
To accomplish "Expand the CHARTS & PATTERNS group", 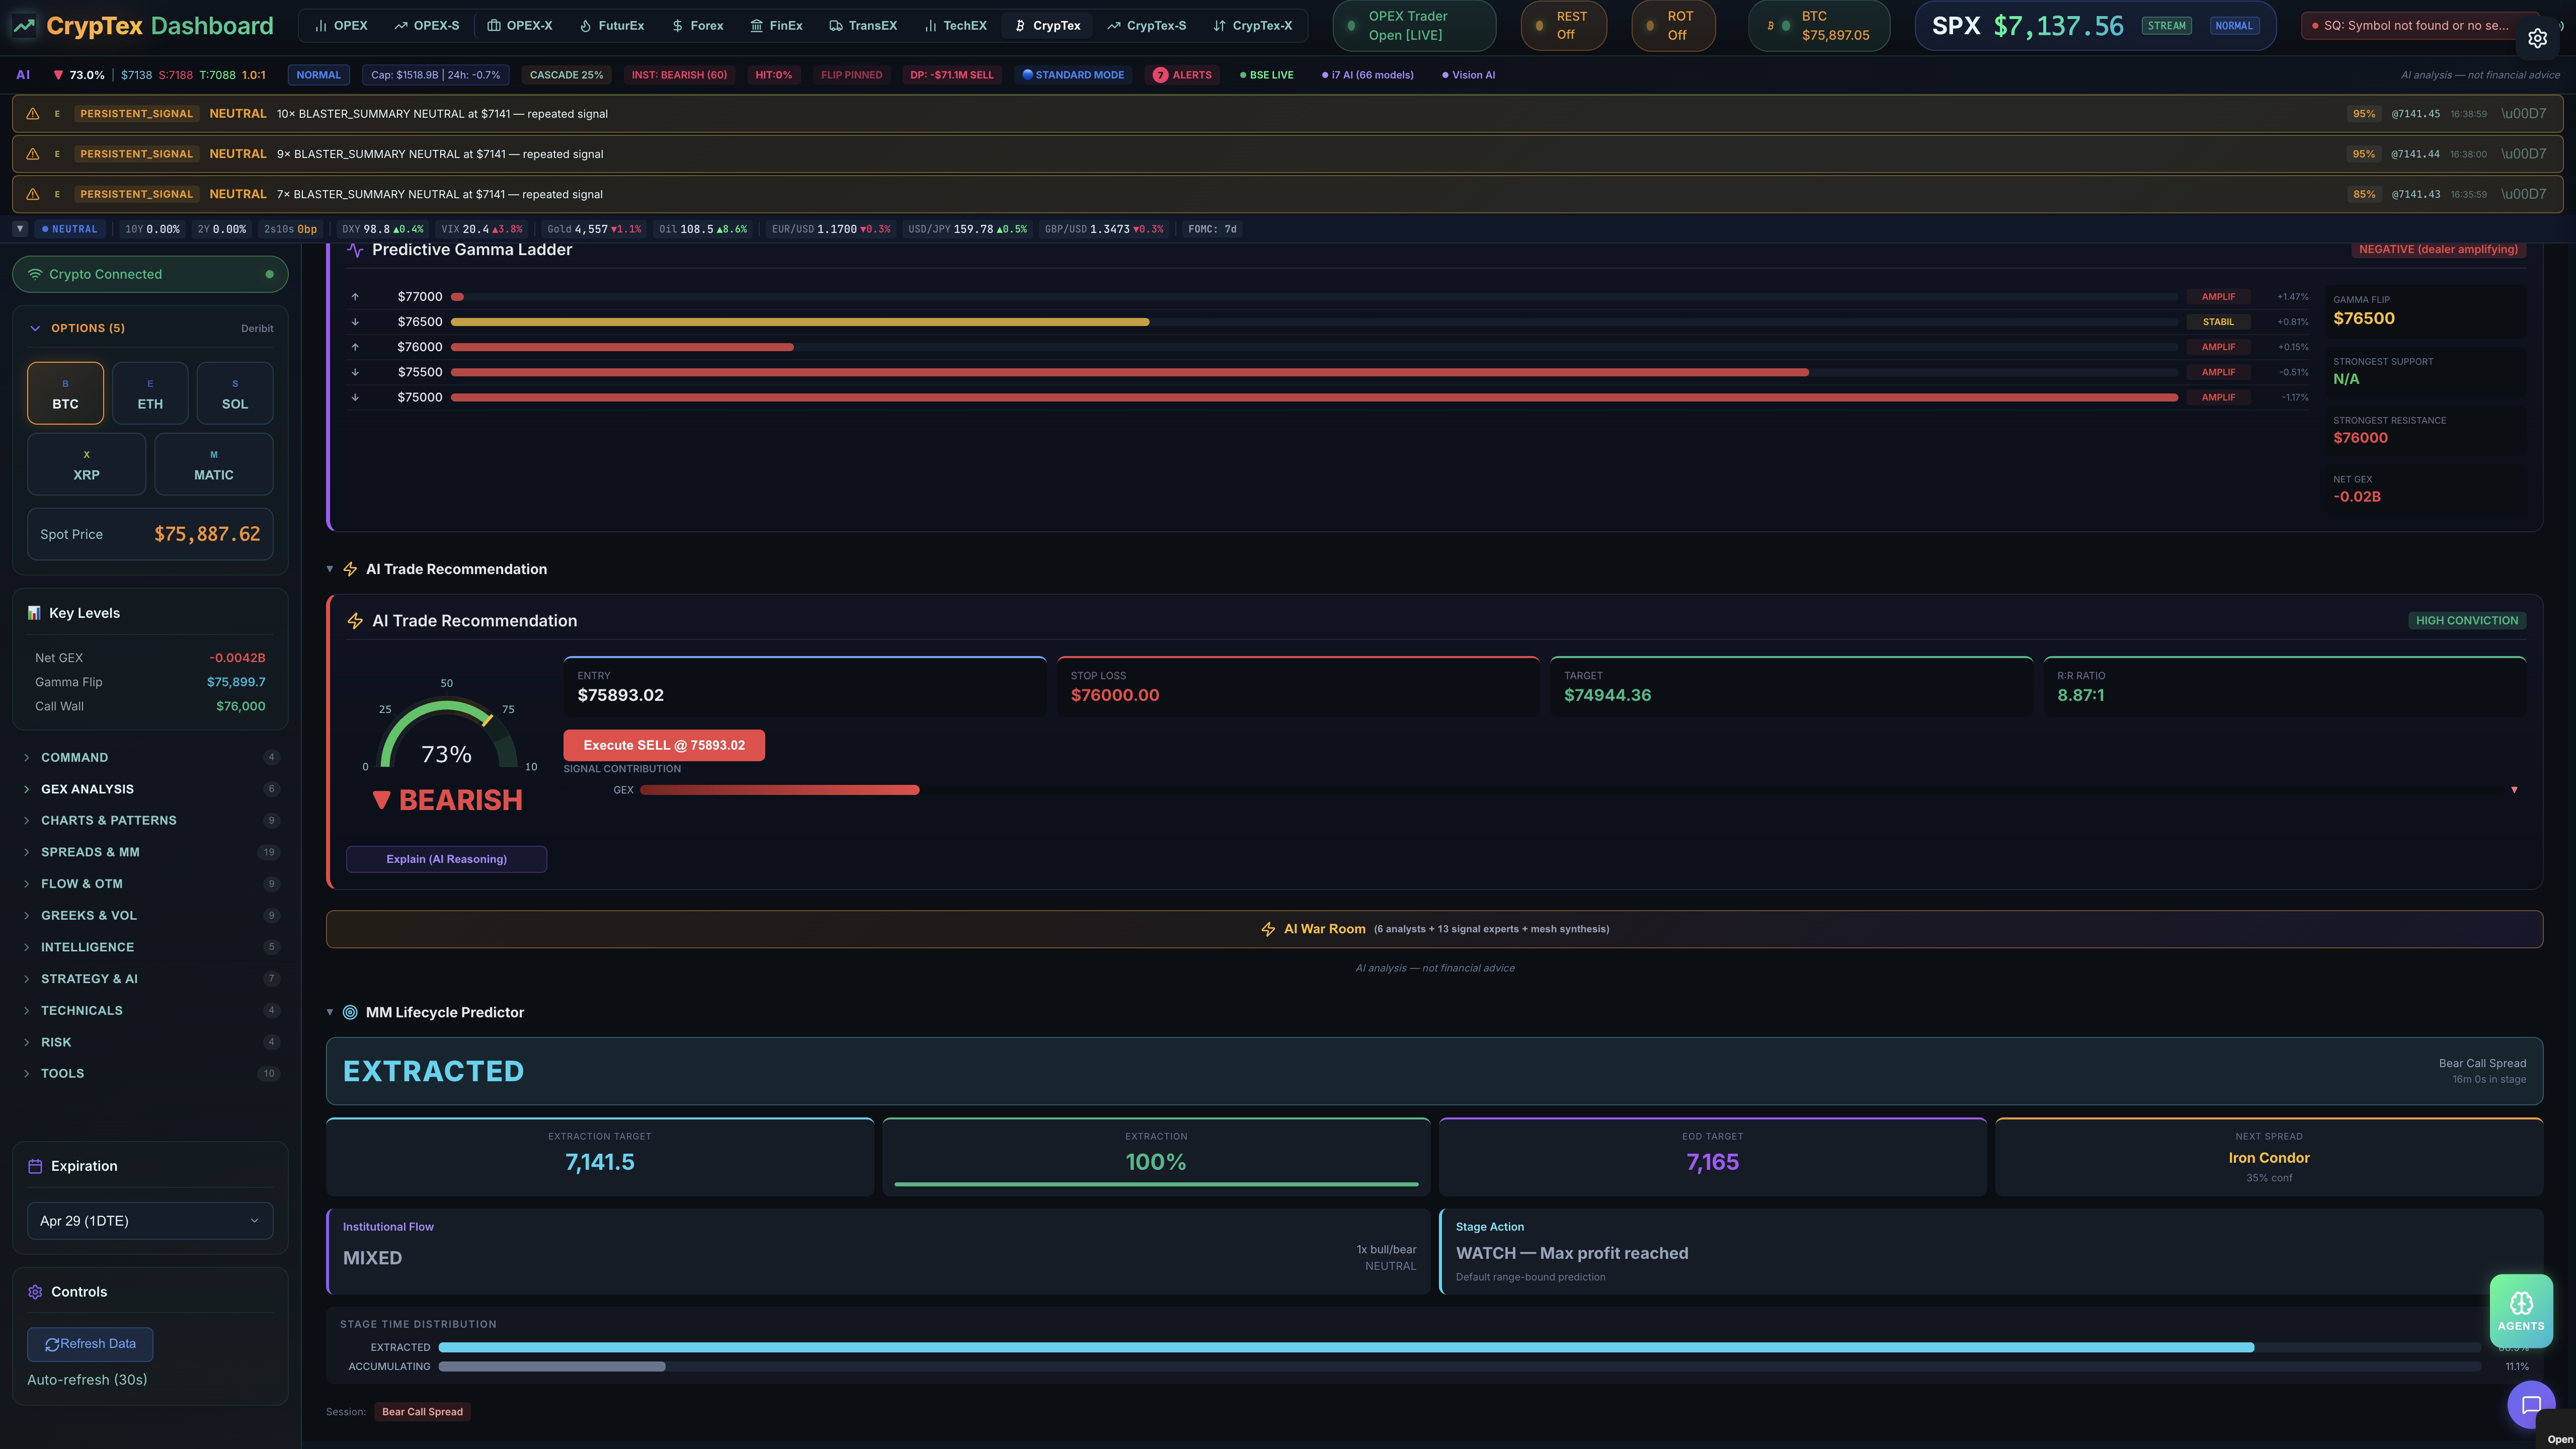I will [150, 820].
